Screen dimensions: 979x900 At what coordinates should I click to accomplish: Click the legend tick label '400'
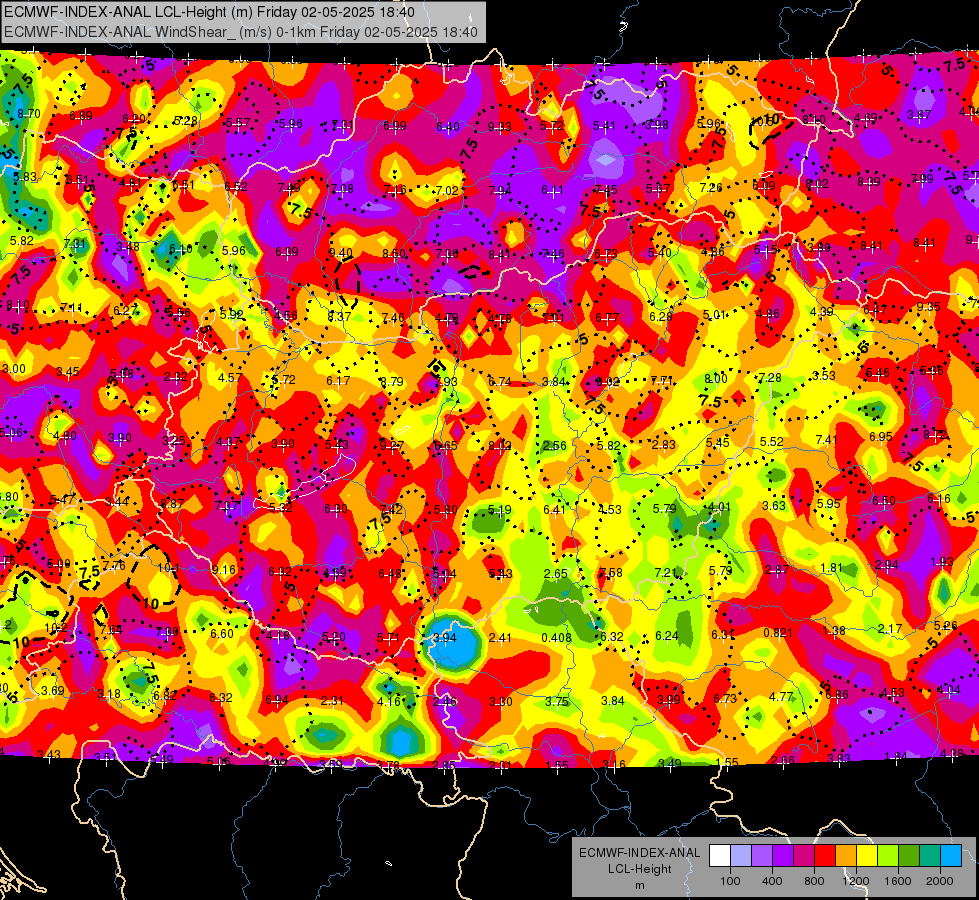pos(772,881)
